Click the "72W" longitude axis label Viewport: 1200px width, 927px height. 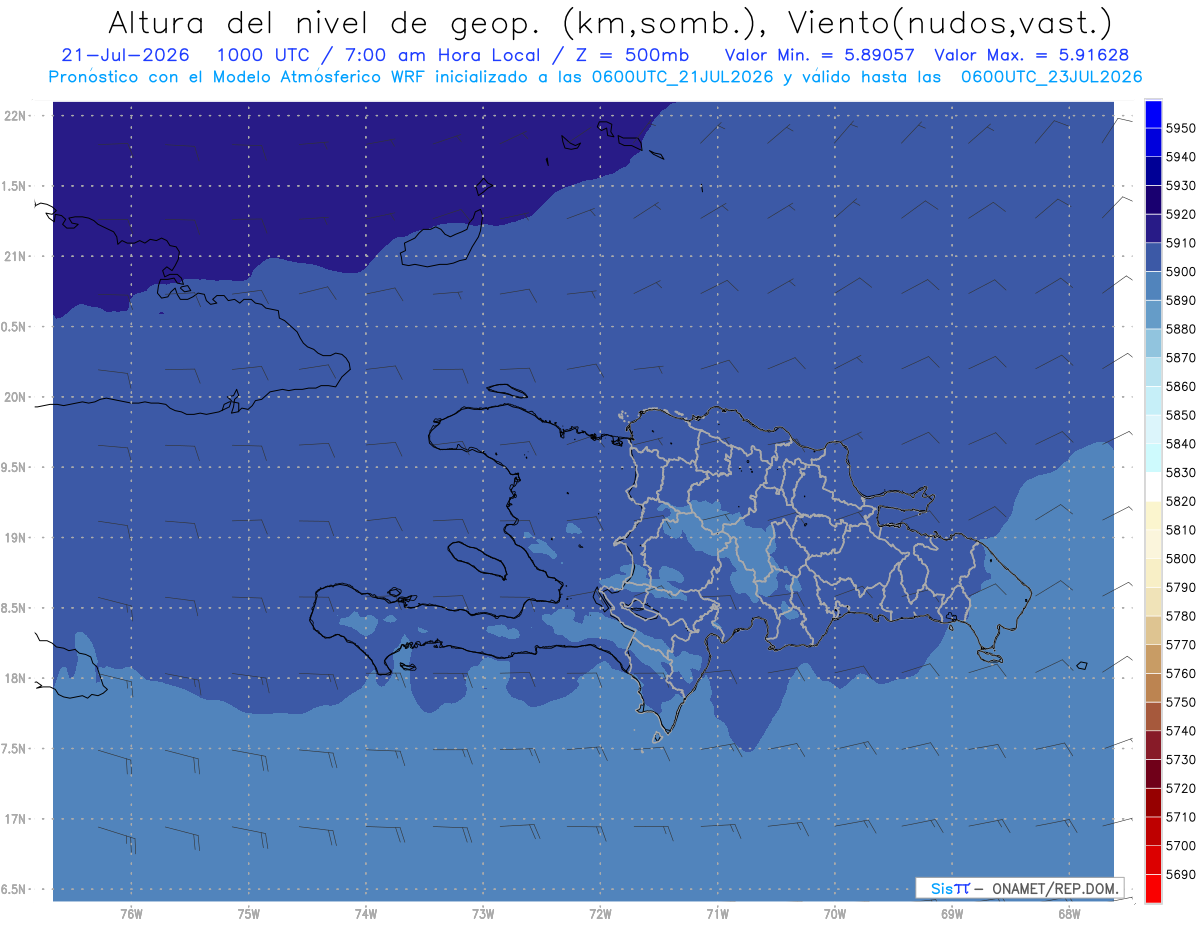click(600, 914)
